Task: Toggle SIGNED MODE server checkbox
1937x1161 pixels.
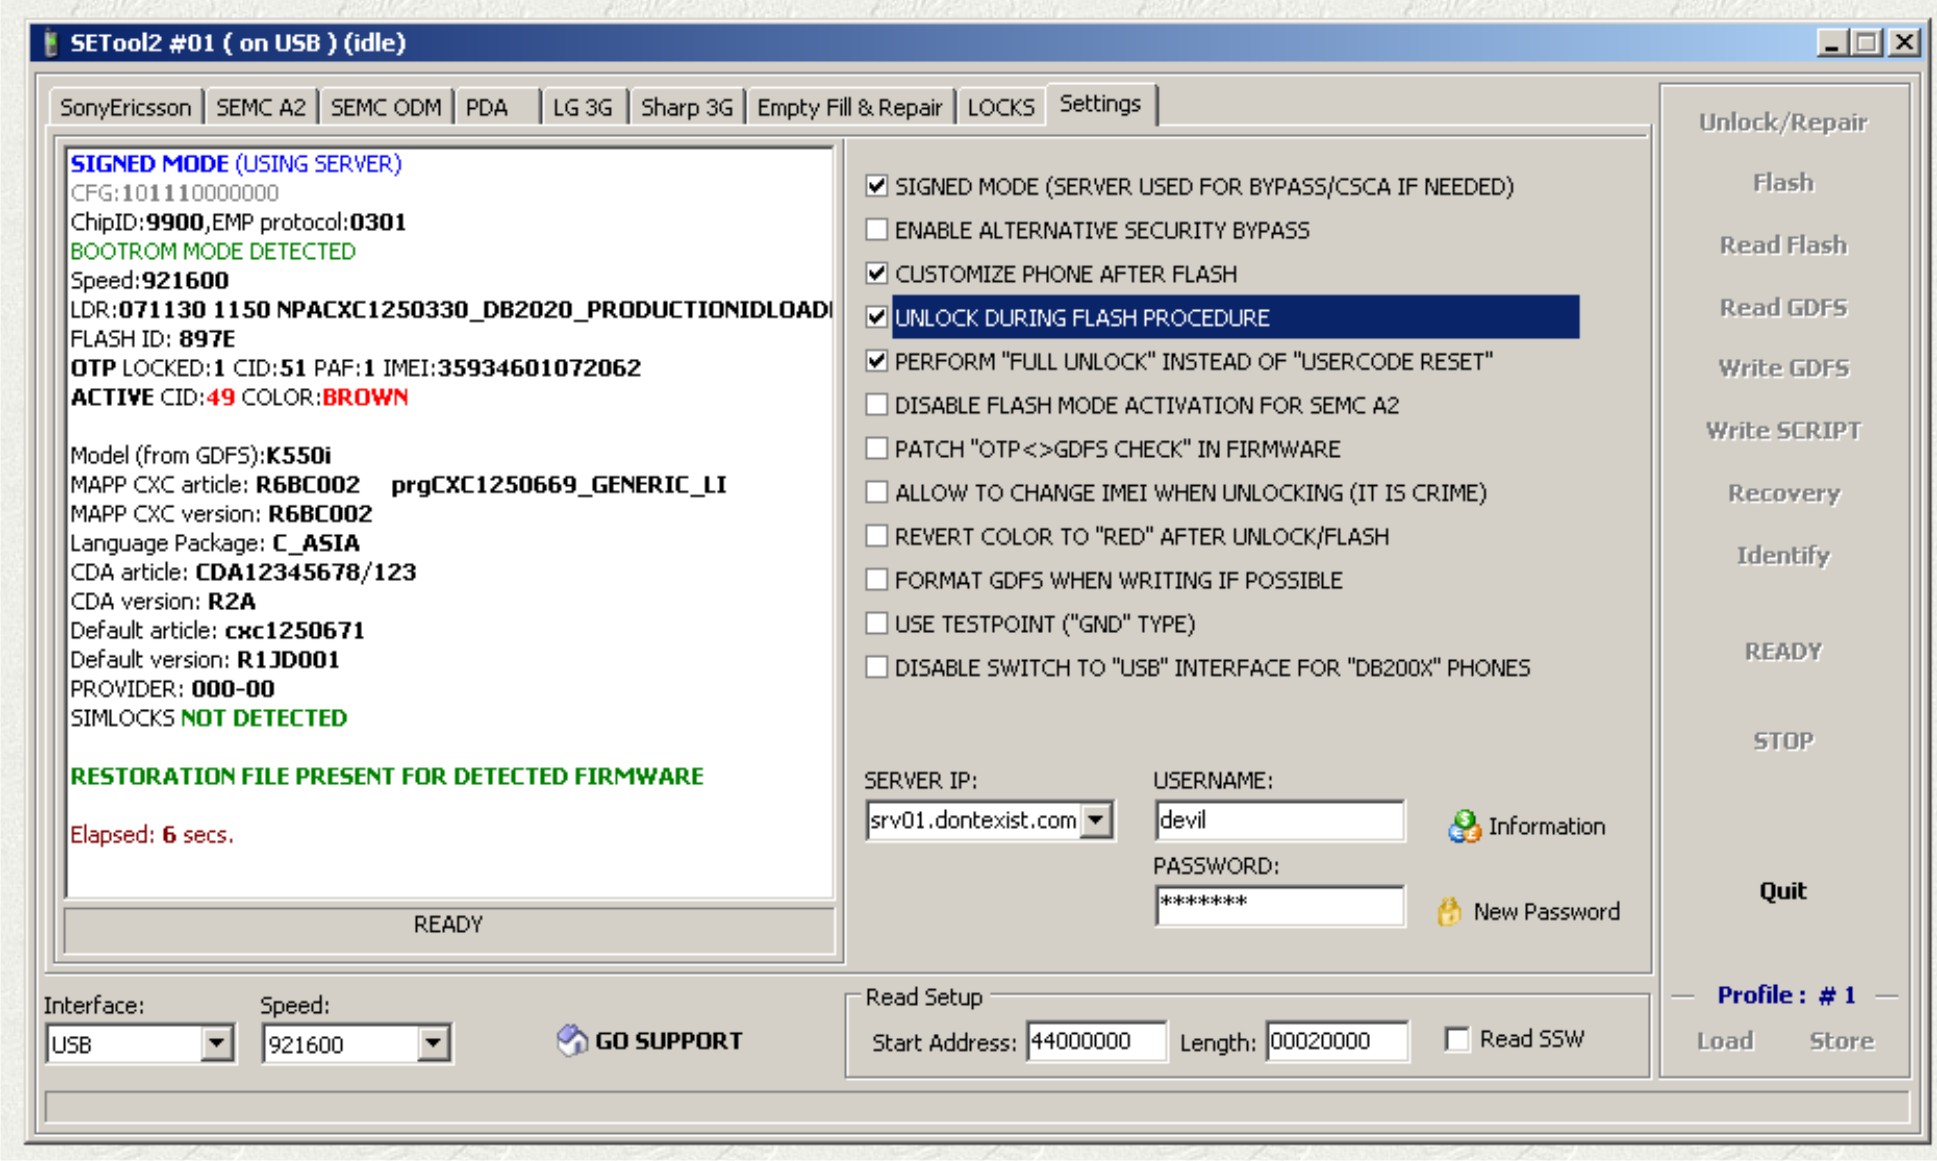Action: [876, 186]
